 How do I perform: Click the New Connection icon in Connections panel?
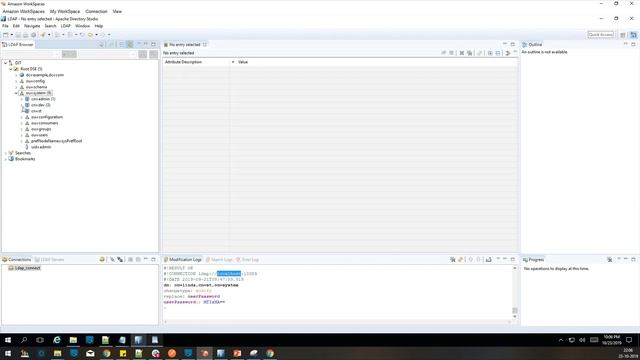[x=102, y=260]
